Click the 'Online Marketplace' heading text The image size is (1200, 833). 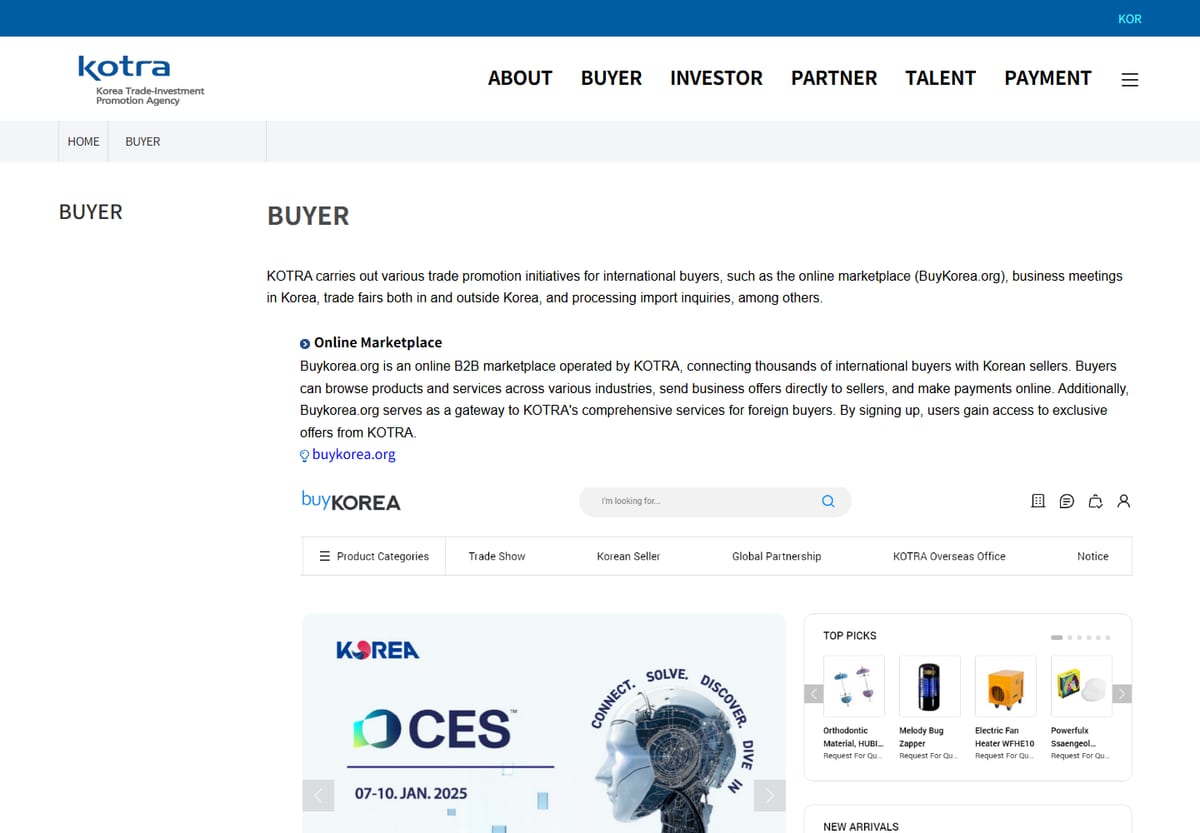tap(378, 342)
